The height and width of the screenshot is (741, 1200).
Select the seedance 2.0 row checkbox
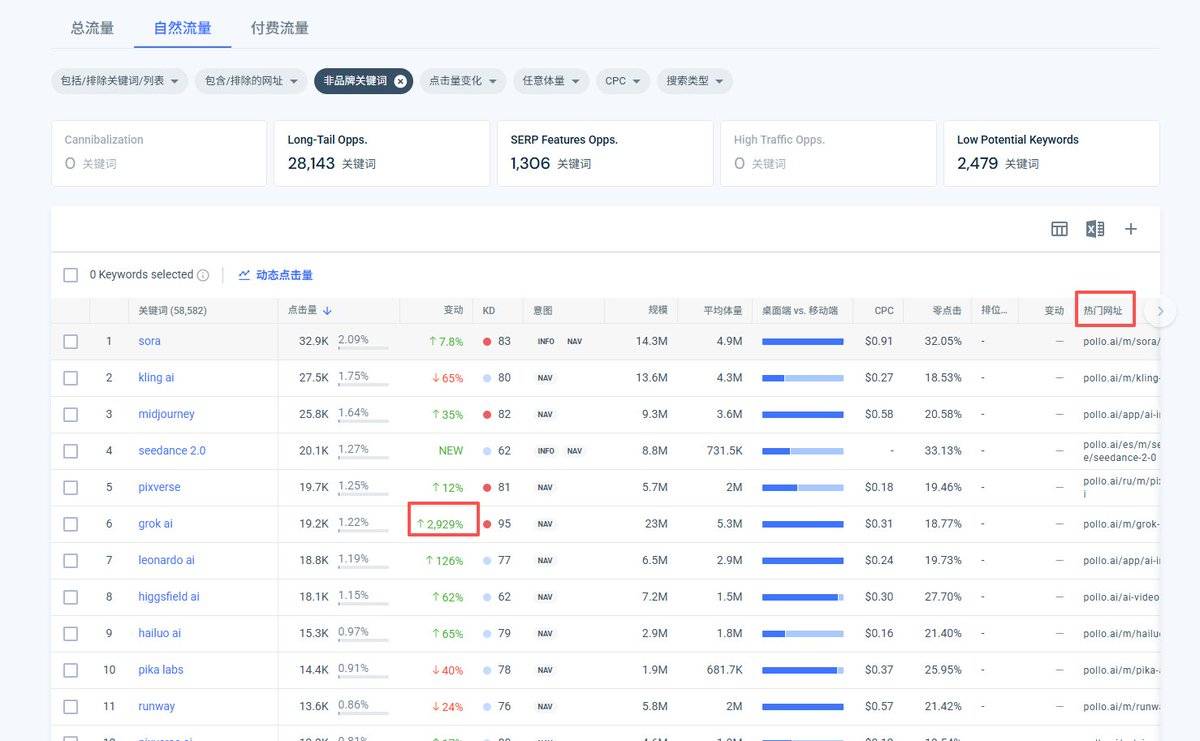coord(70,451)
